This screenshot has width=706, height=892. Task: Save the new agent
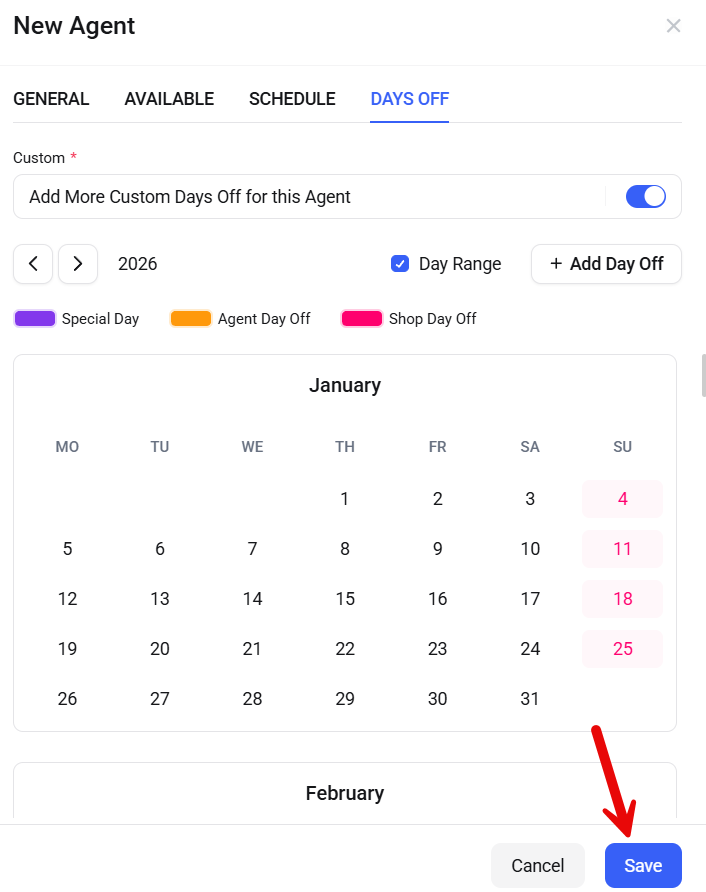tap(643, 866)
